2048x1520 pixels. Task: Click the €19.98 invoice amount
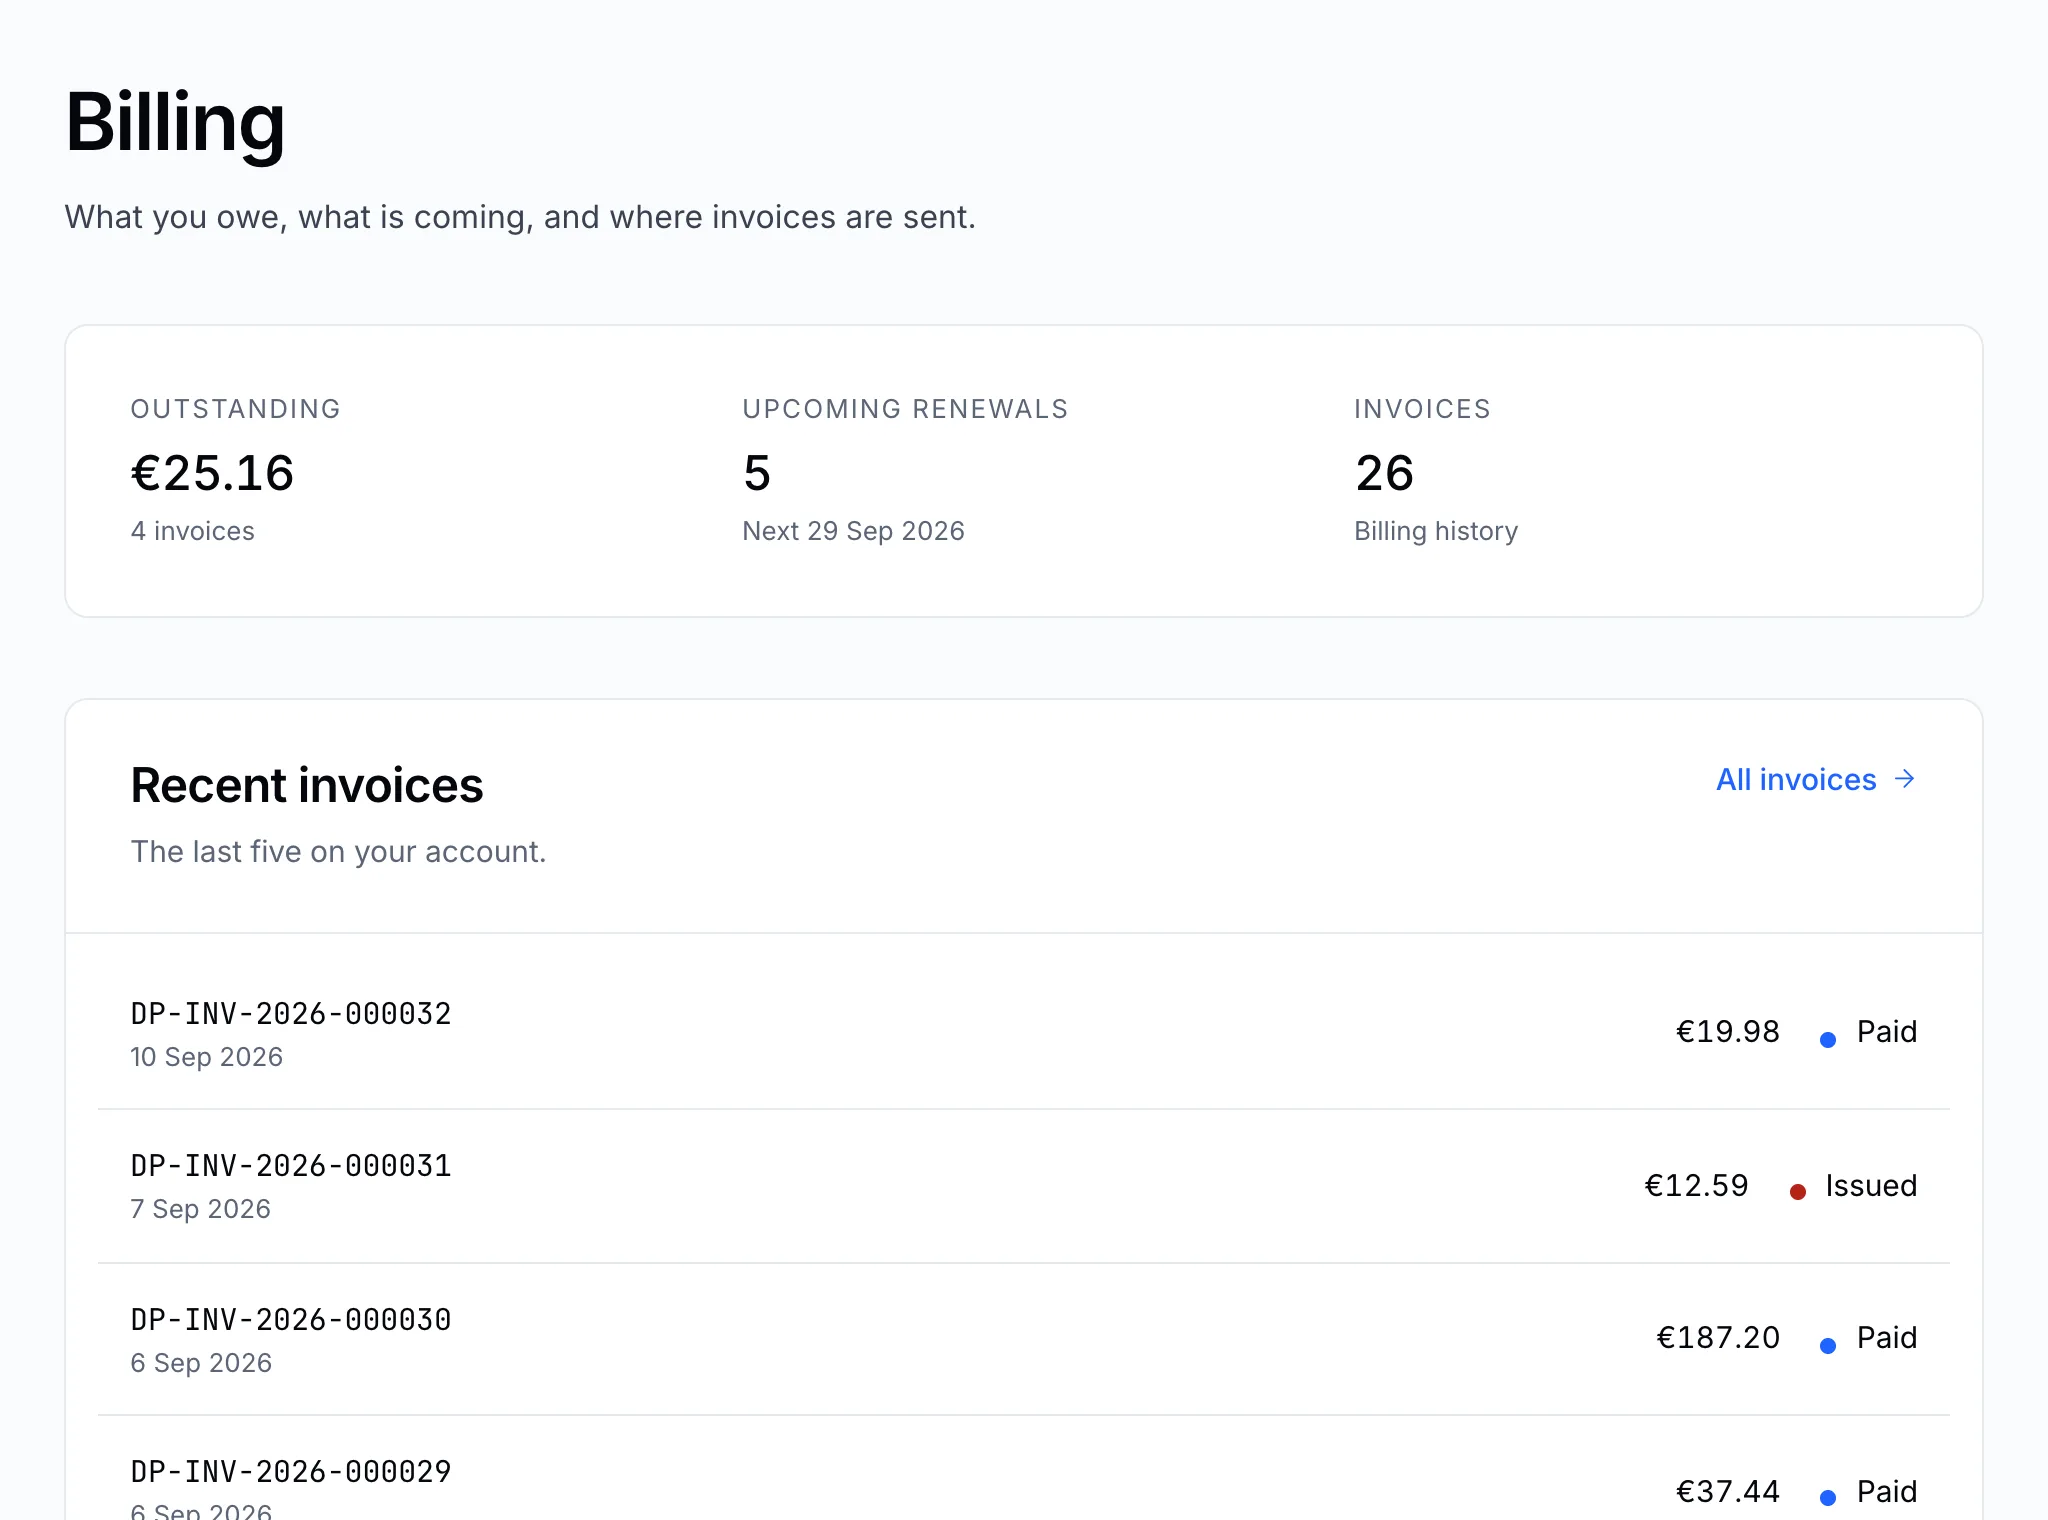click(1727, 1031)
